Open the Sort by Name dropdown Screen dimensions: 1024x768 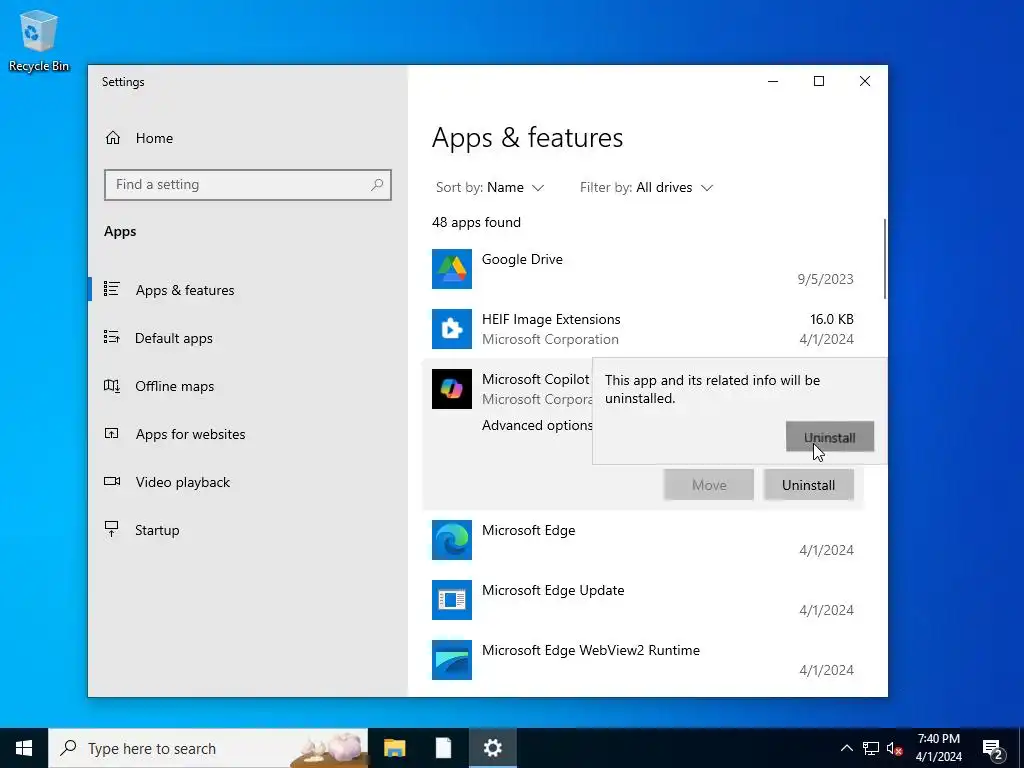[x=490, y=187]
